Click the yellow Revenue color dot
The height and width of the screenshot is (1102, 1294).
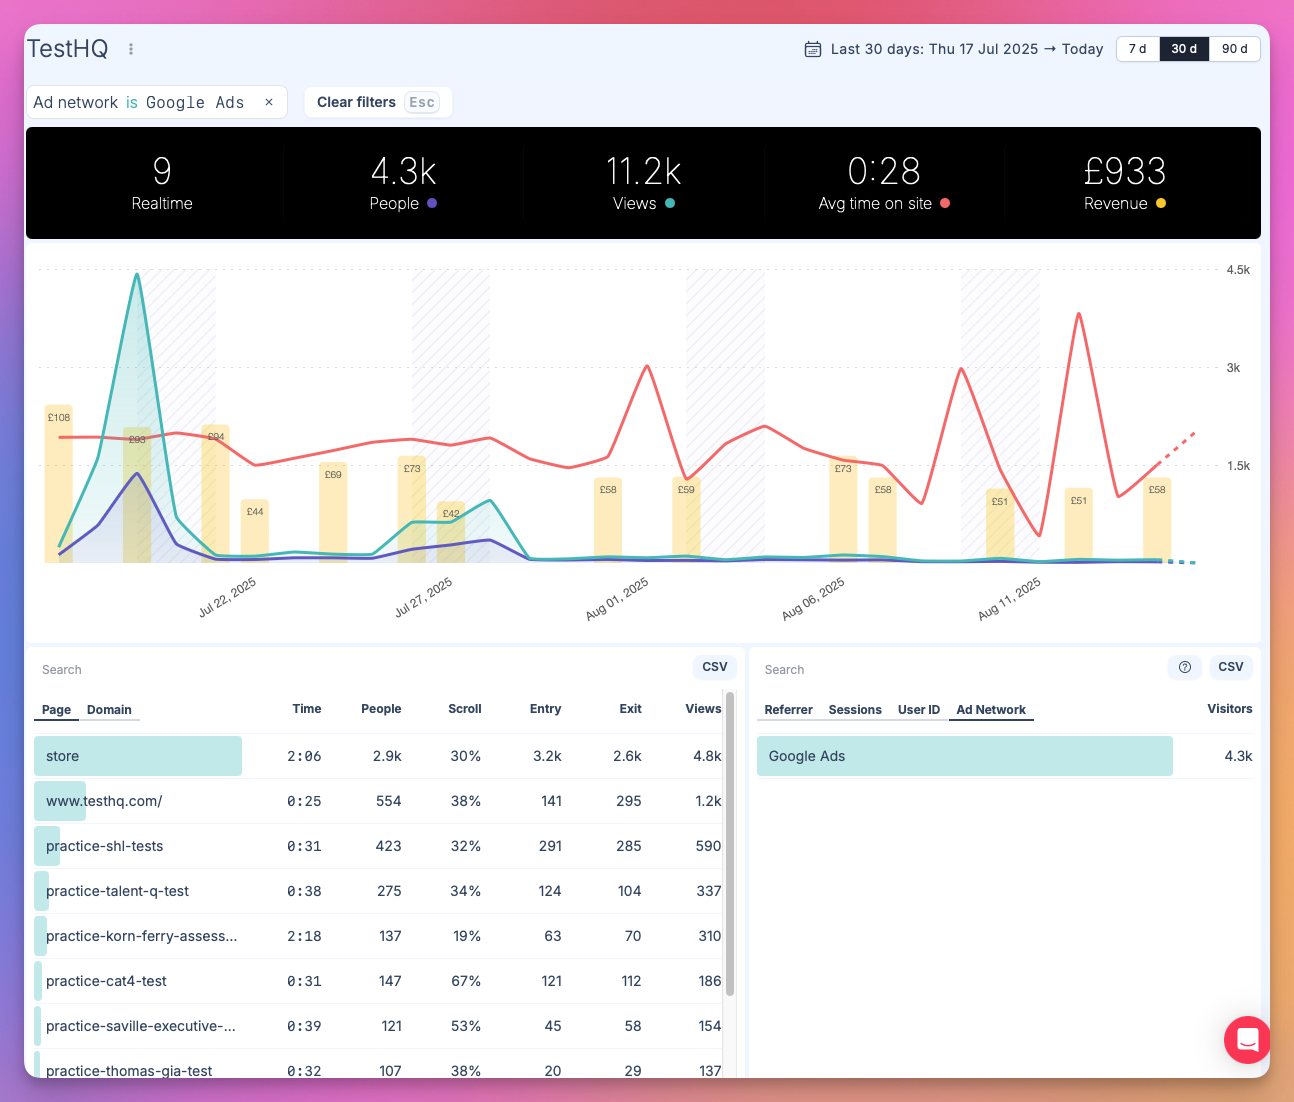coord(1161,203)
